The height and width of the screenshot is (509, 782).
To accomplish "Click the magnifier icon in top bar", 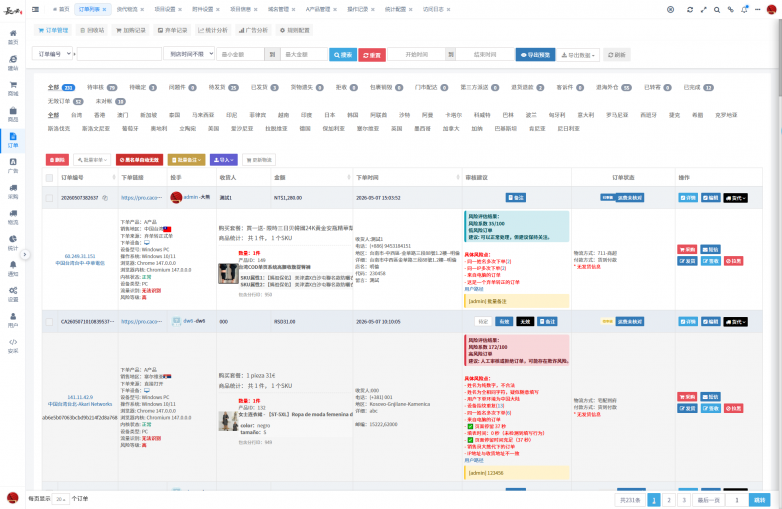I will (717, 9).
